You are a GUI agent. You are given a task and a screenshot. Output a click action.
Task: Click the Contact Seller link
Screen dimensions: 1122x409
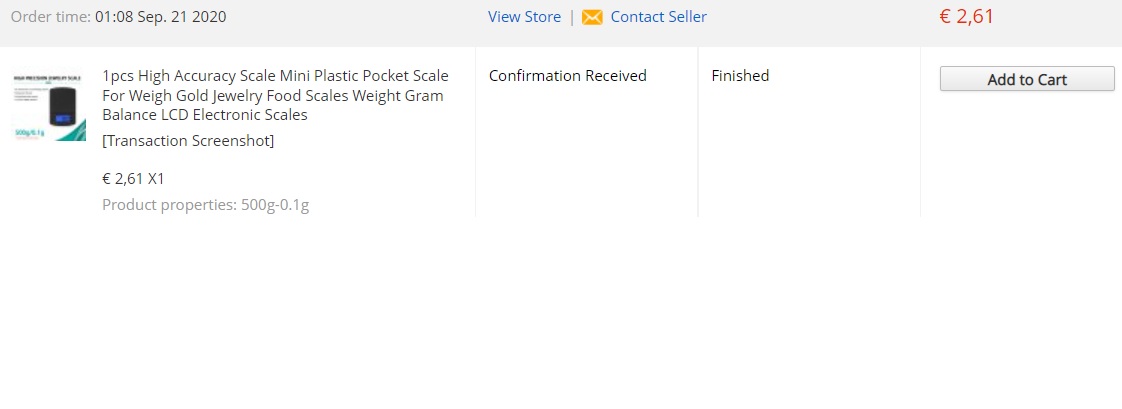coord(658,17)
